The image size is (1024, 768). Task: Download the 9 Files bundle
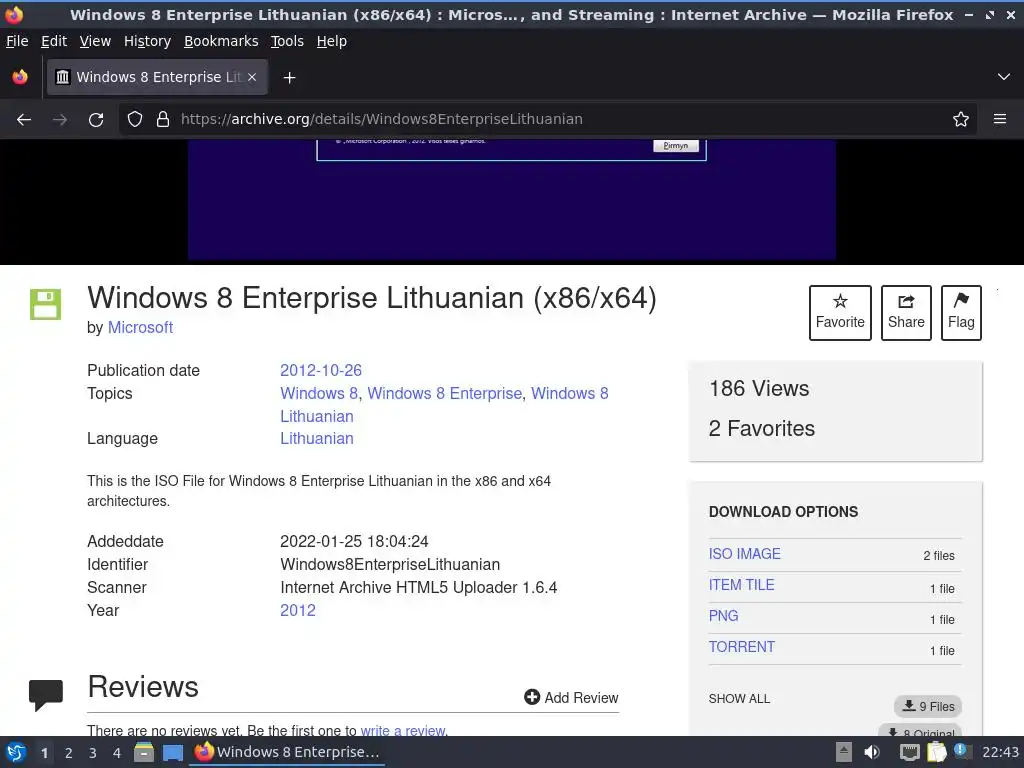pyautogui.click(x=928, y=706)
